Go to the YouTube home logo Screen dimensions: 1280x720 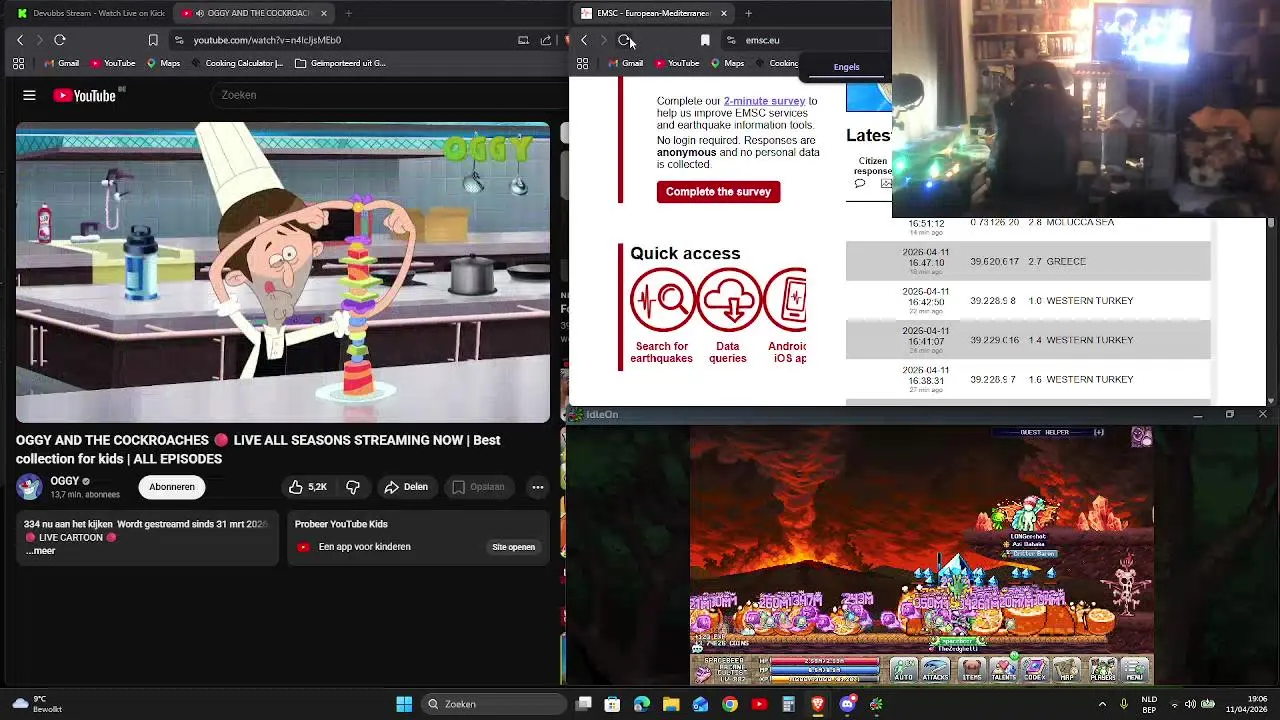tap(84, 95)
